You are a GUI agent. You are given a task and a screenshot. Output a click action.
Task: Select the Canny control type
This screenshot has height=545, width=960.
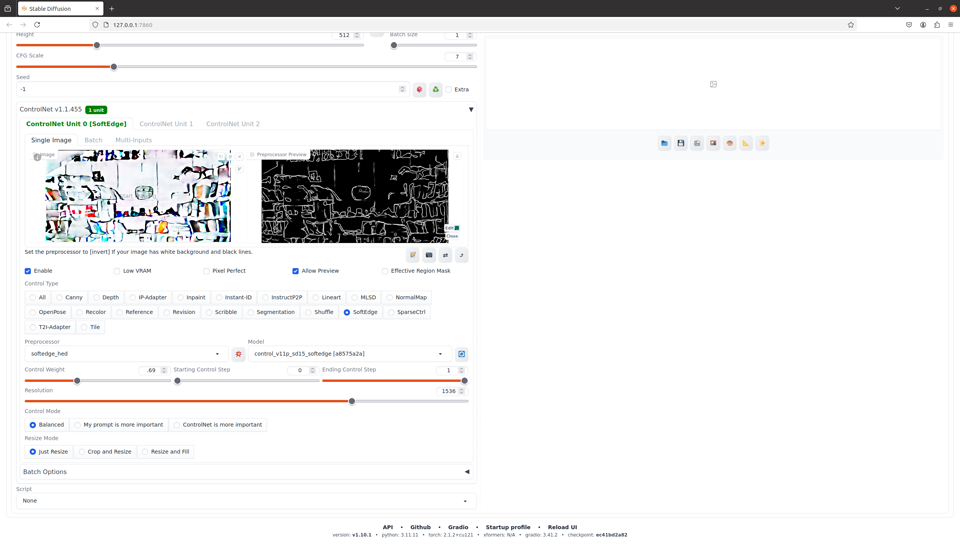[x=69, y=298]
